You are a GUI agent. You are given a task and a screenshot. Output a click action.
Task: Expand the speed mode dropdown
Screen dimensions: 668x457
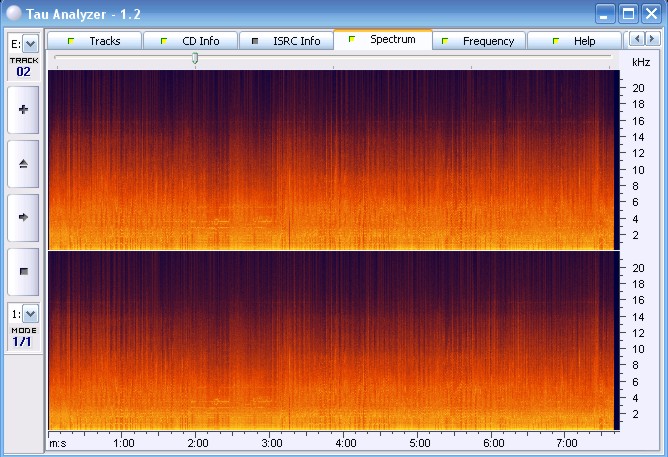(x=23, y=314)
